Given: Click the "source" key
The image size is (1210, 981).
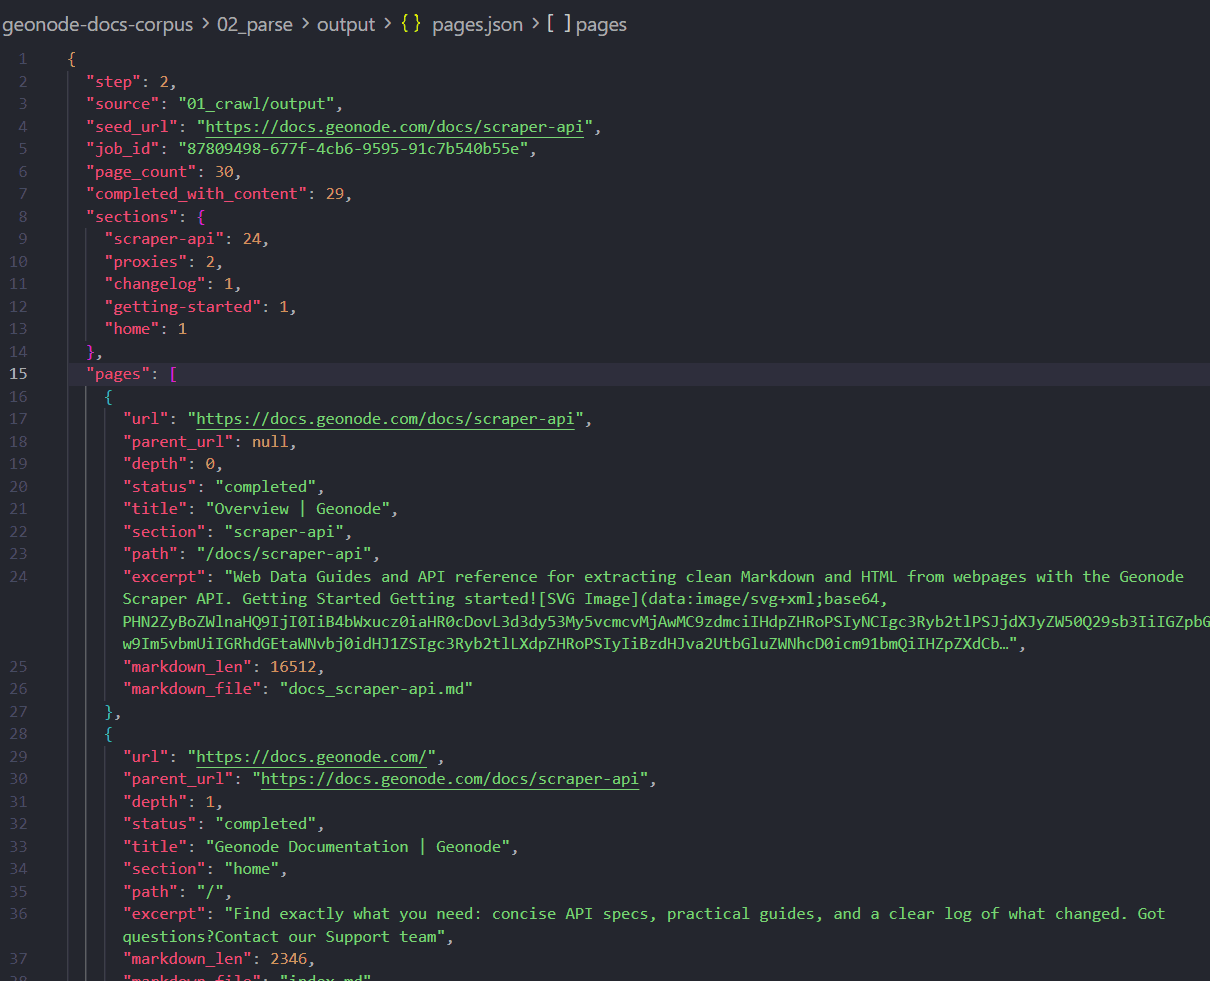Looking at the screenshot, I should click(122, 104).
